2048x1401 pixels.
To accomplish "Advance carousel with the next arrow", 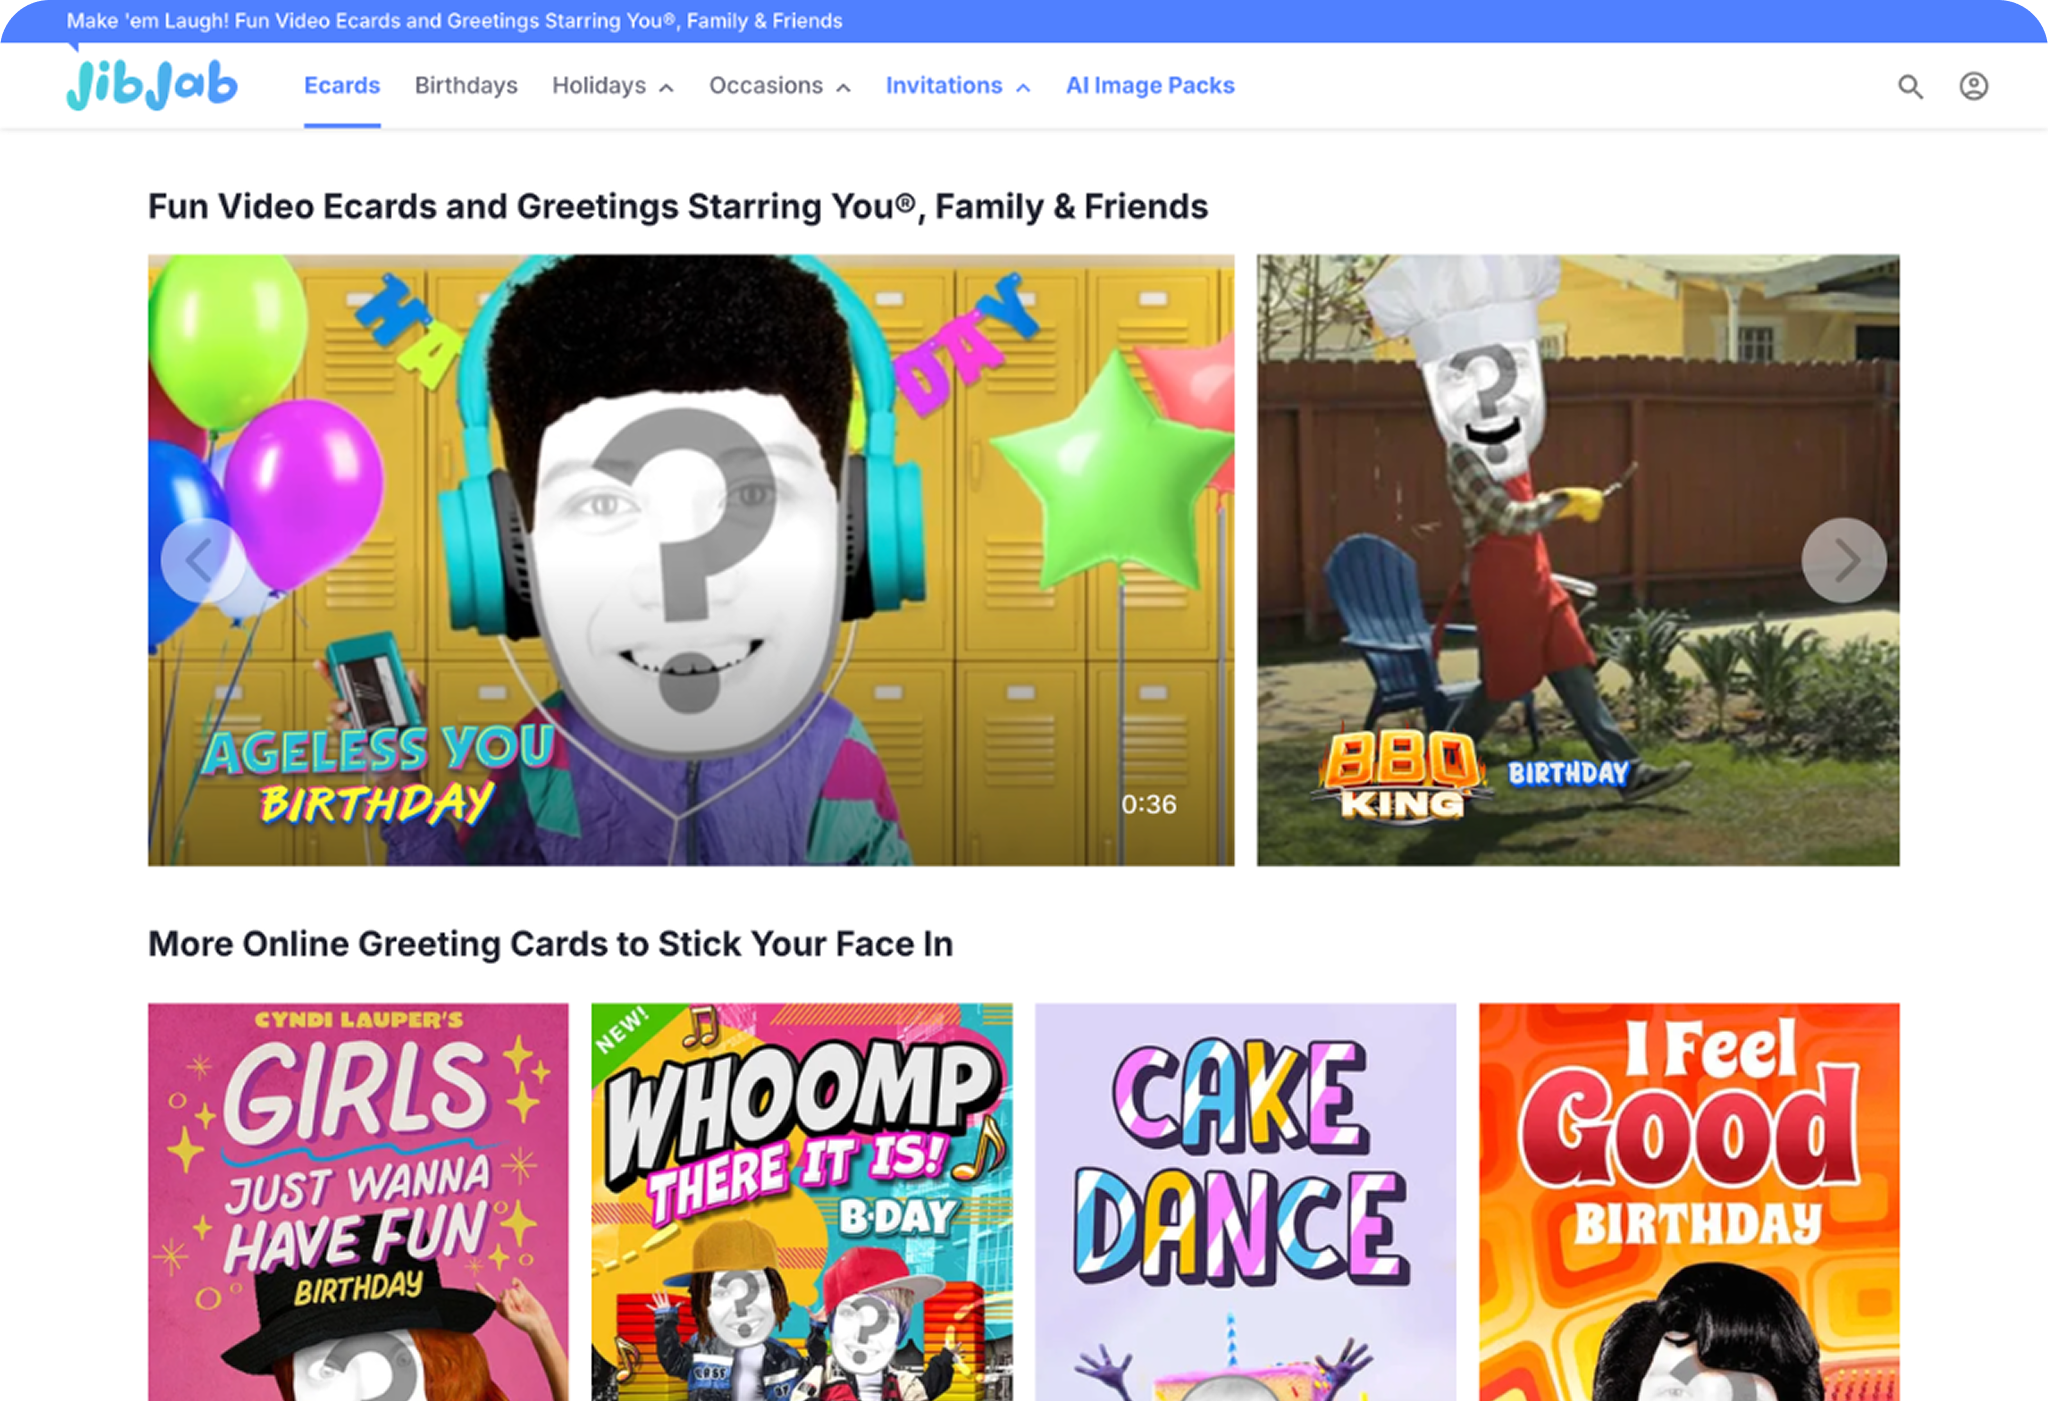I will (x=1843, y=560).
